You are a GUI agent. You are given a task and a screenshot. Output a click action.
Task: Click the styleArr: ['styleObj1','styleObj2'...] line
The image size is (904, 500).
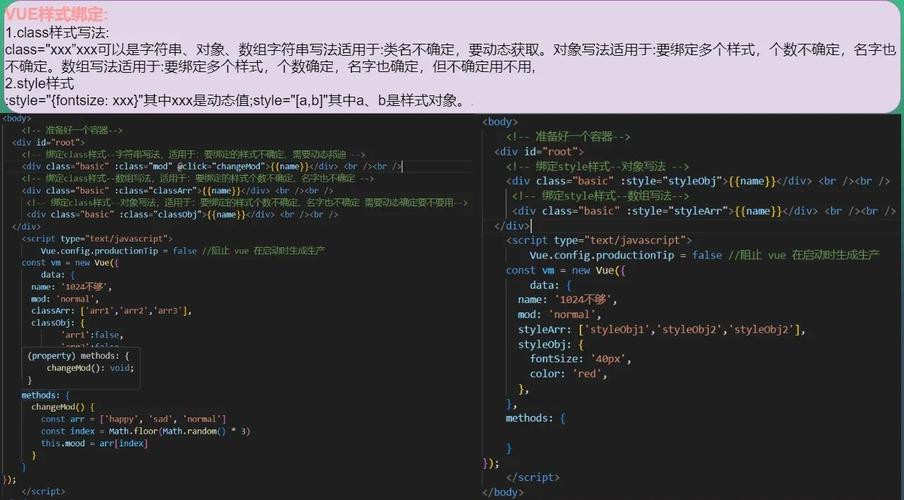click(661, 329)
